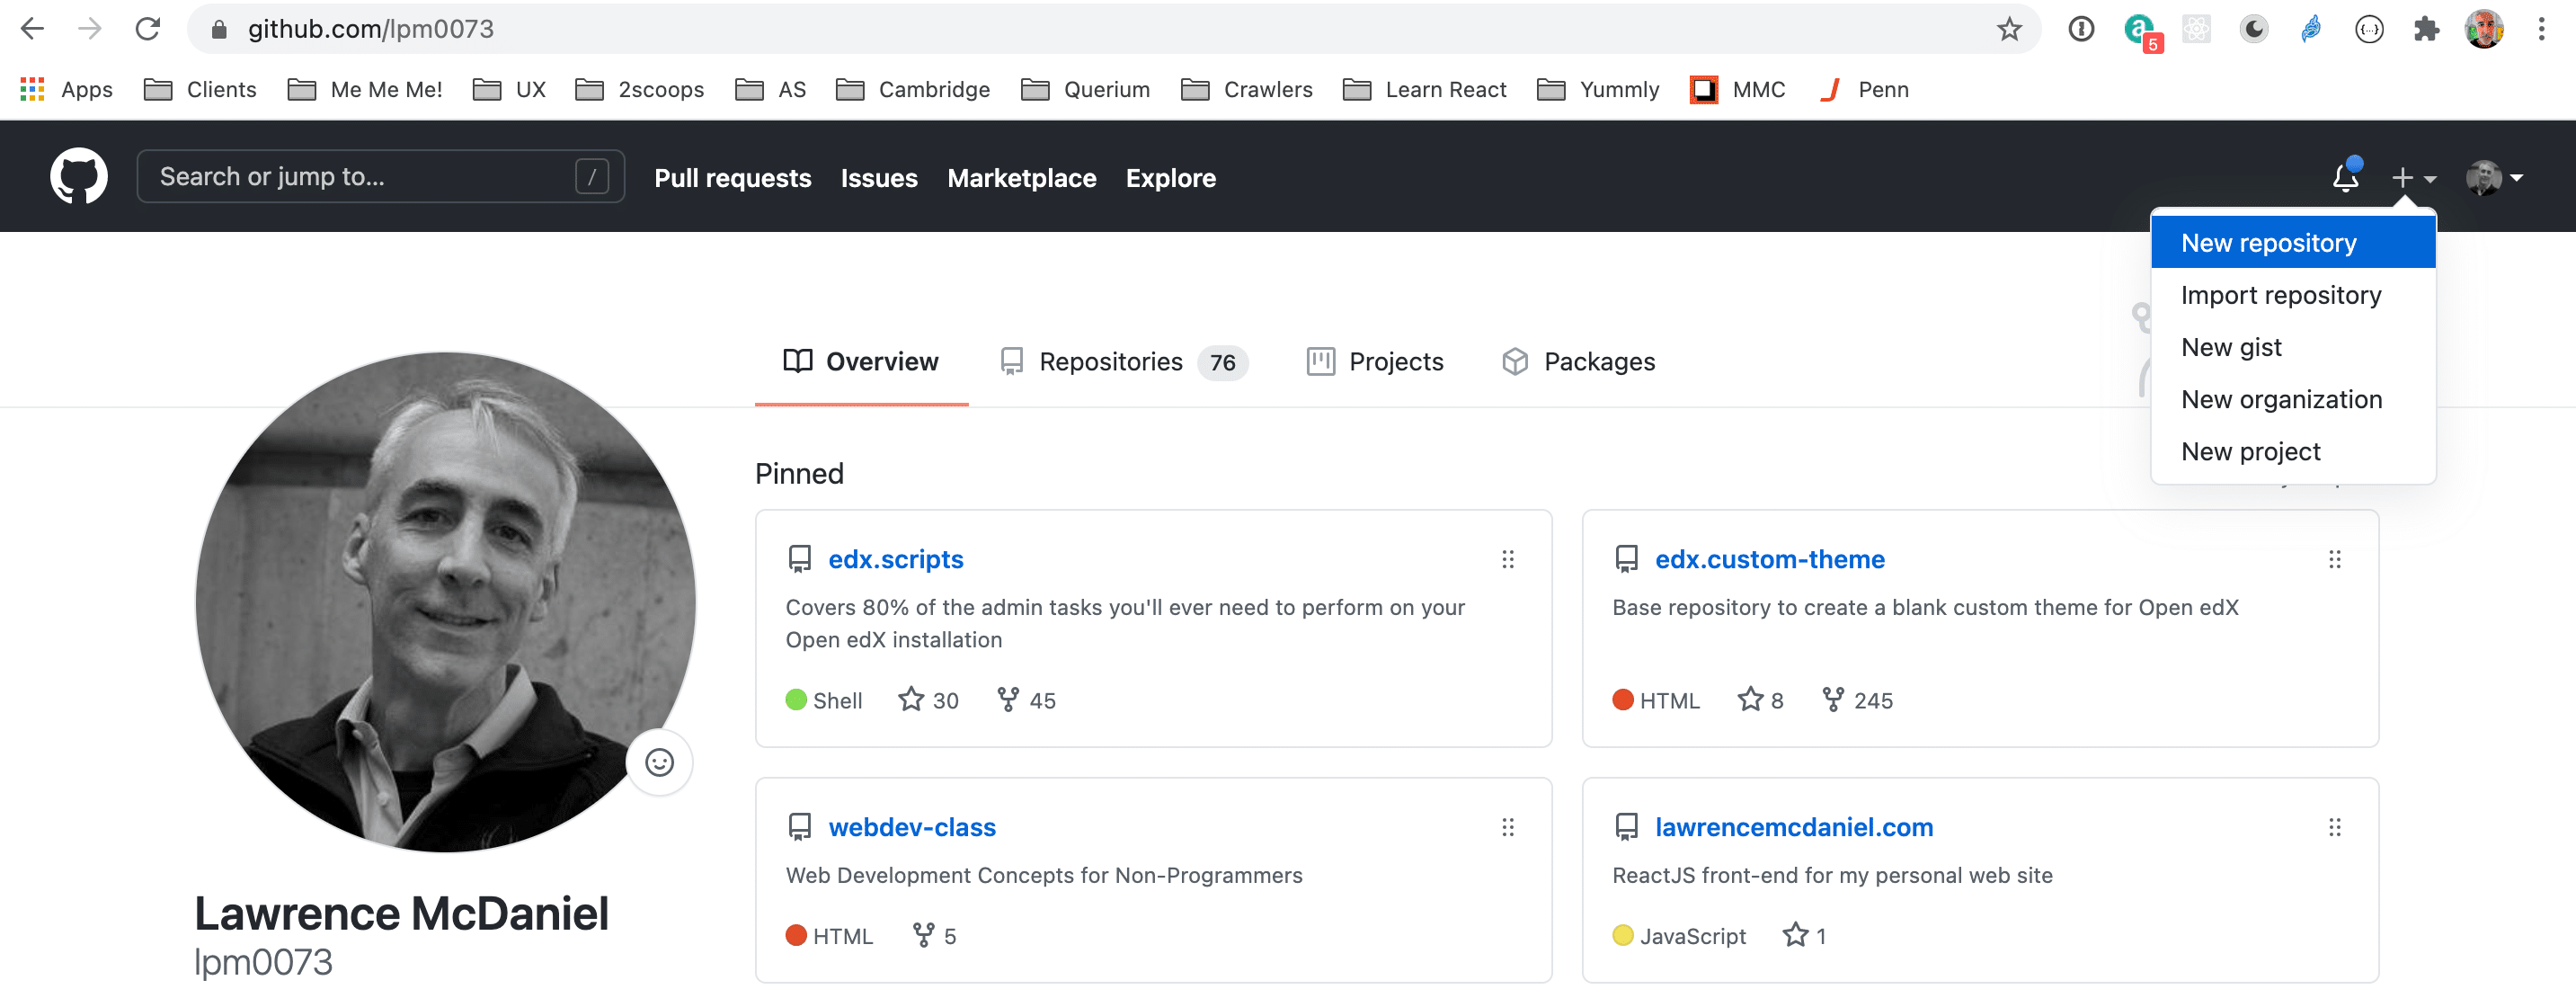Click the browser forward arrow
The image size is (2576, 1007).
(x=90, y=29)
